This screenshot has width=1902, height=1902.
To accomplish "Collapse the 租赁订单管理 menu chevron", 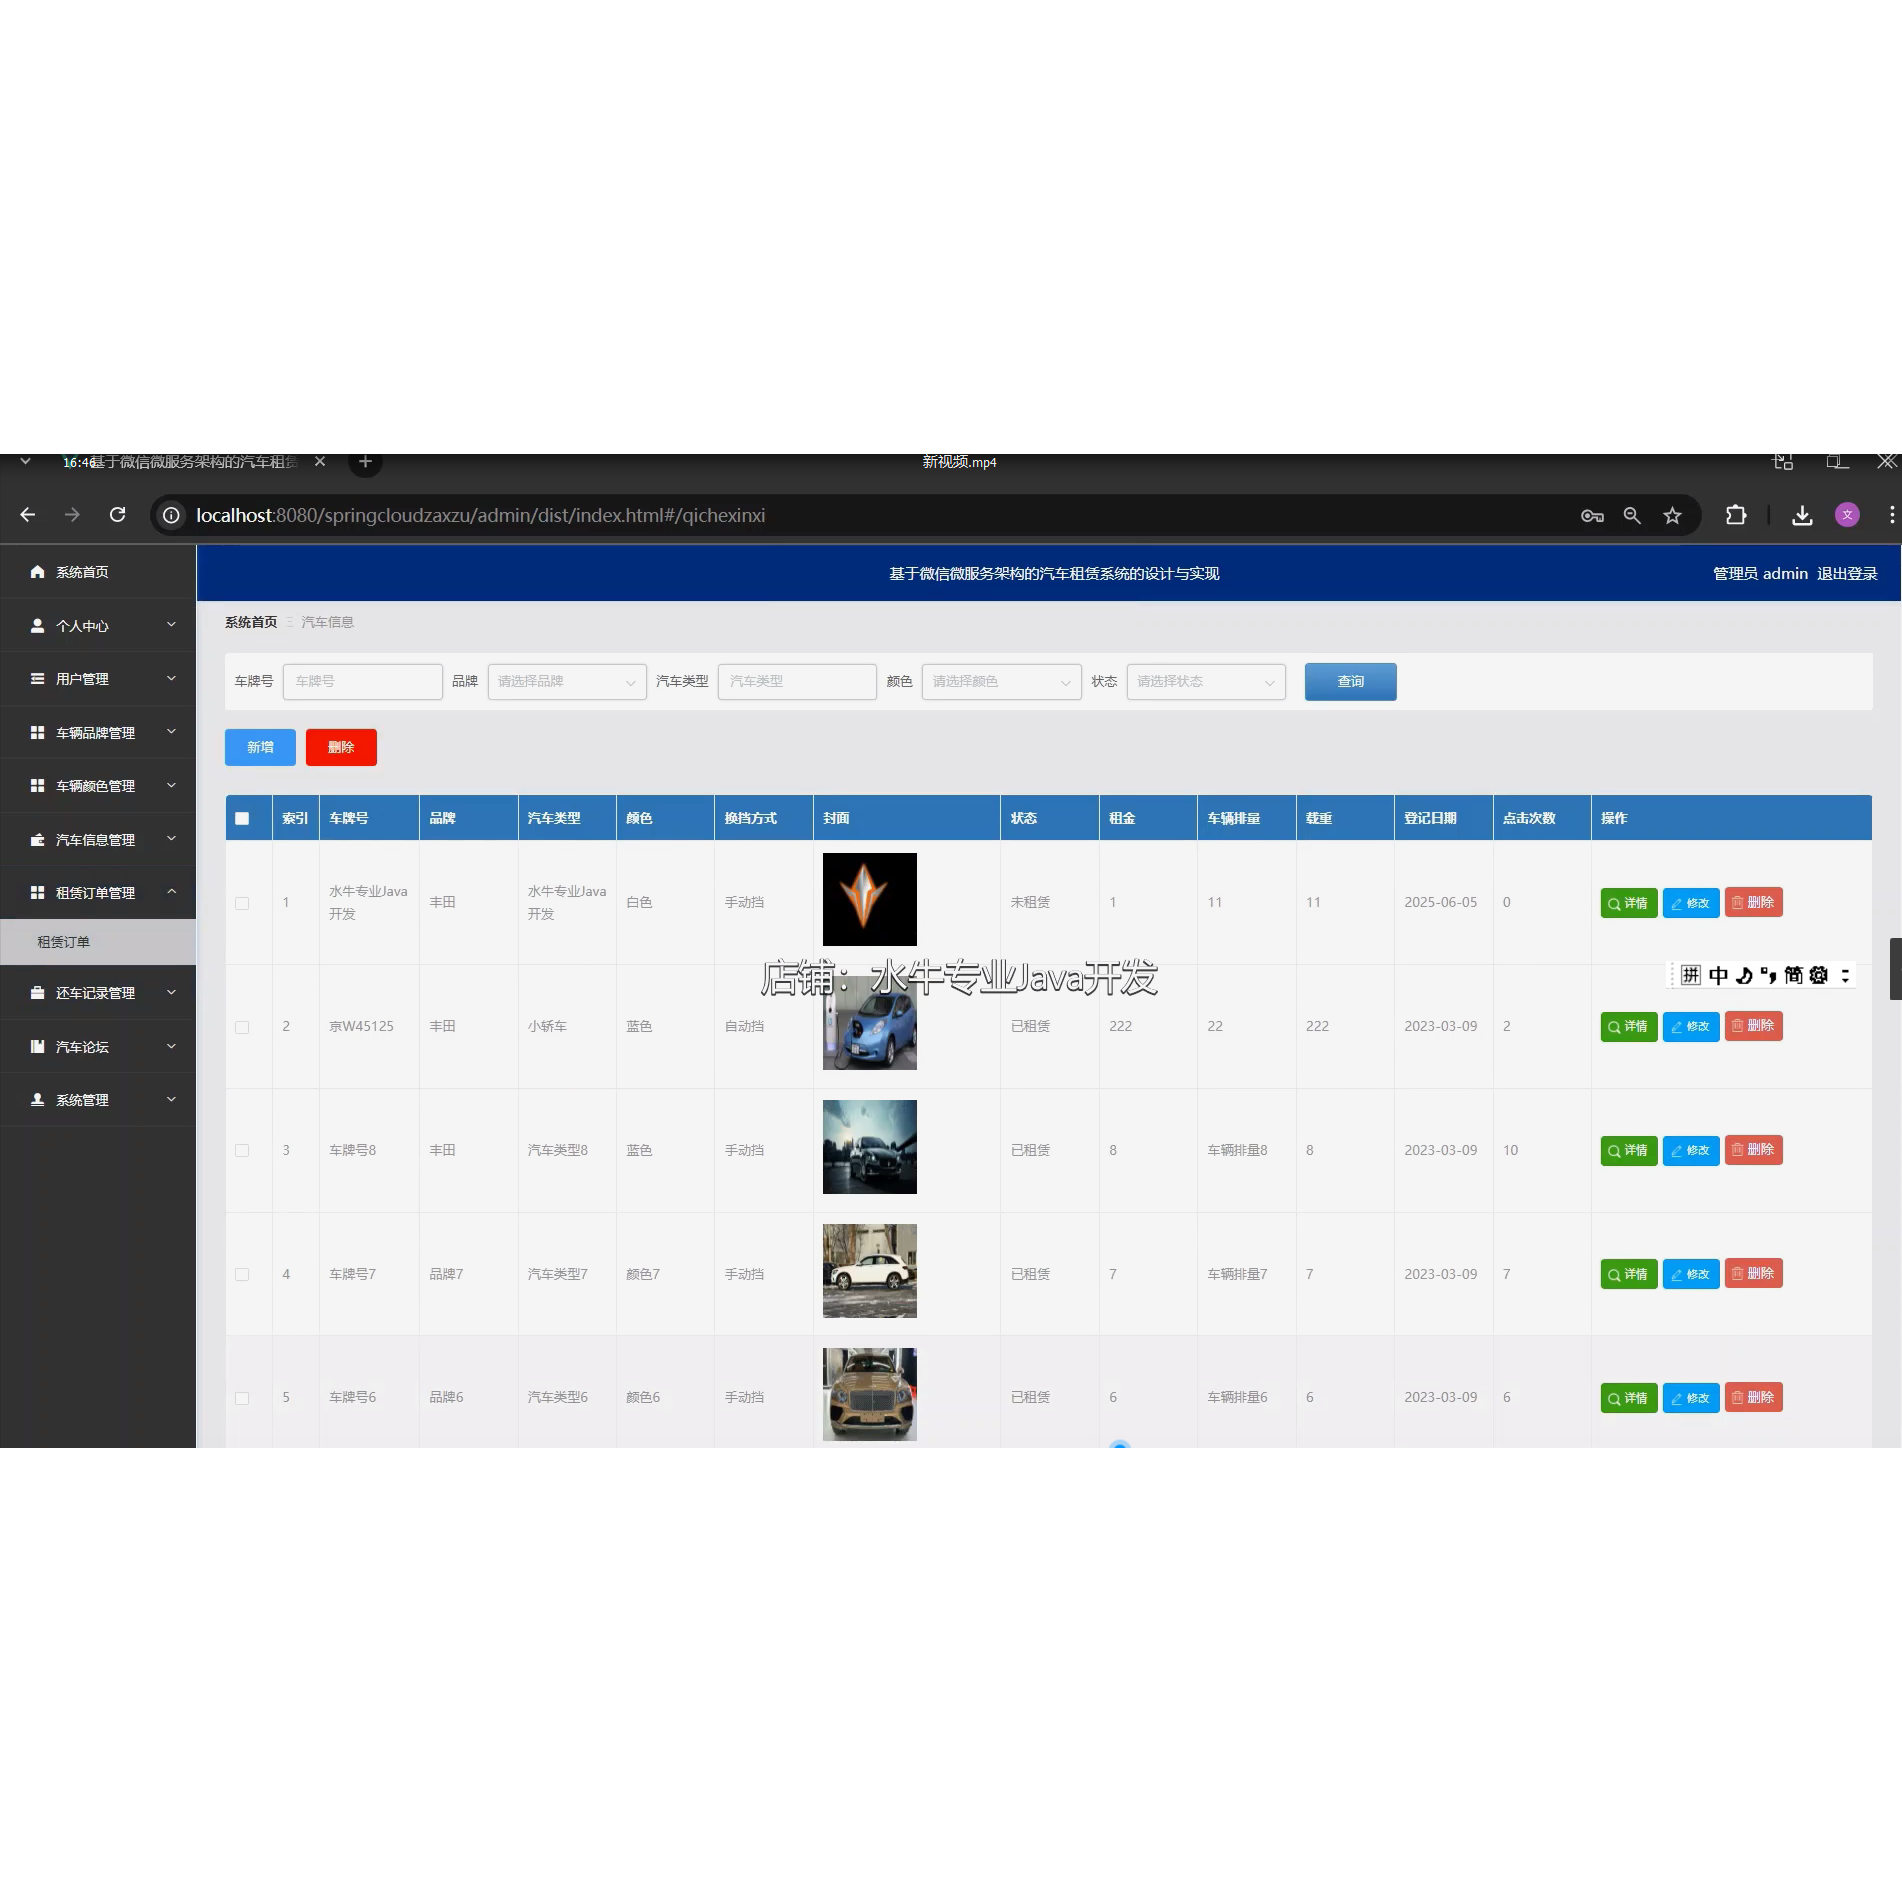I will coord(171,891).
